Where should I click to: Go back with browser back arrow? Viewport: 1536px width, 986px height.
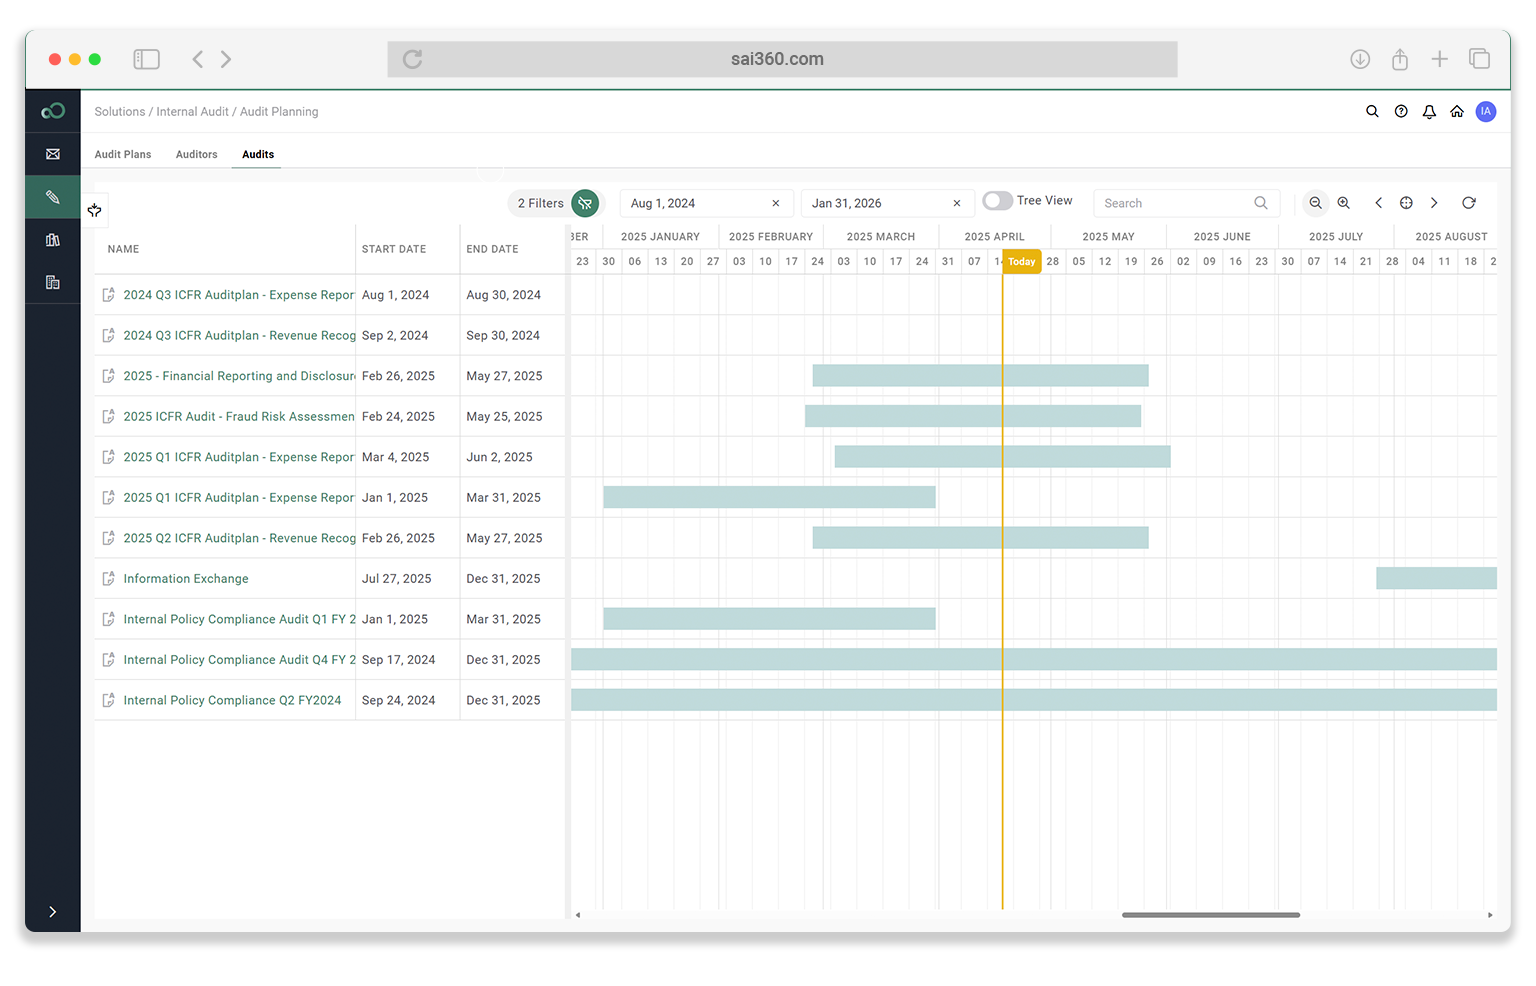coord(198,59)
